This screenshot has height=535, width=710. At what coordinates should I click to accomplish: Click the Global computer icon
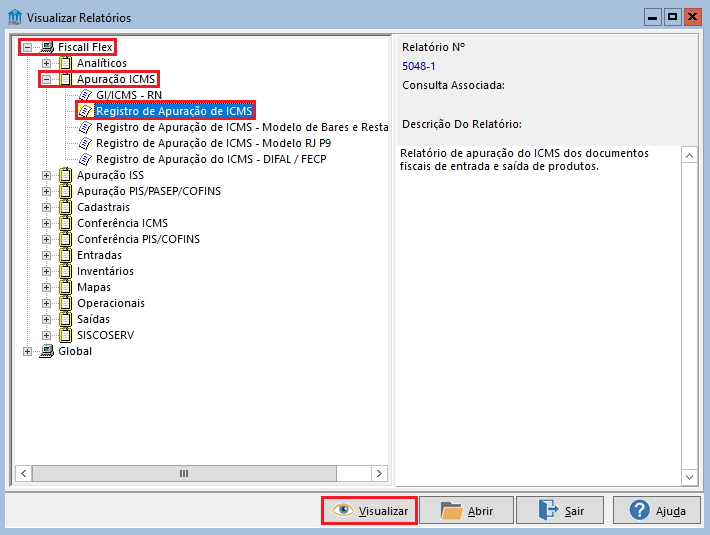[x=47, y=351]
